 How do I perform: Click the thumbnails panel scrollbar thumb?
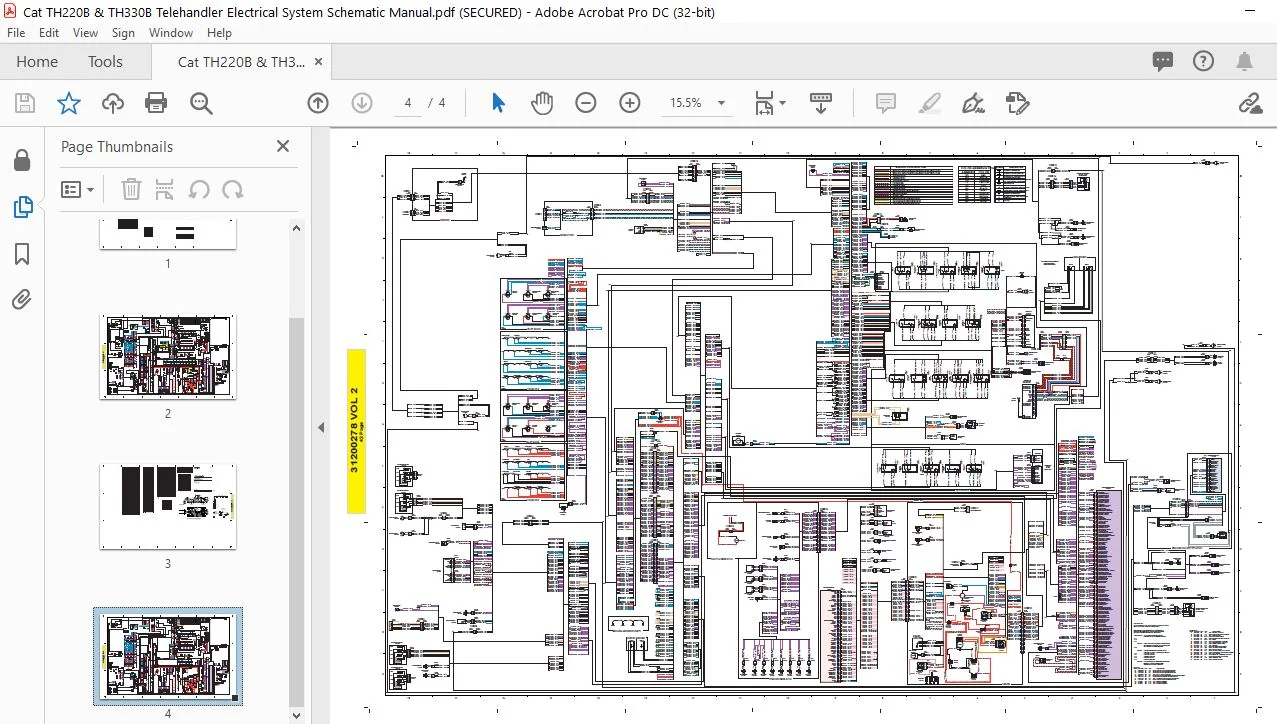coord(296,512)
